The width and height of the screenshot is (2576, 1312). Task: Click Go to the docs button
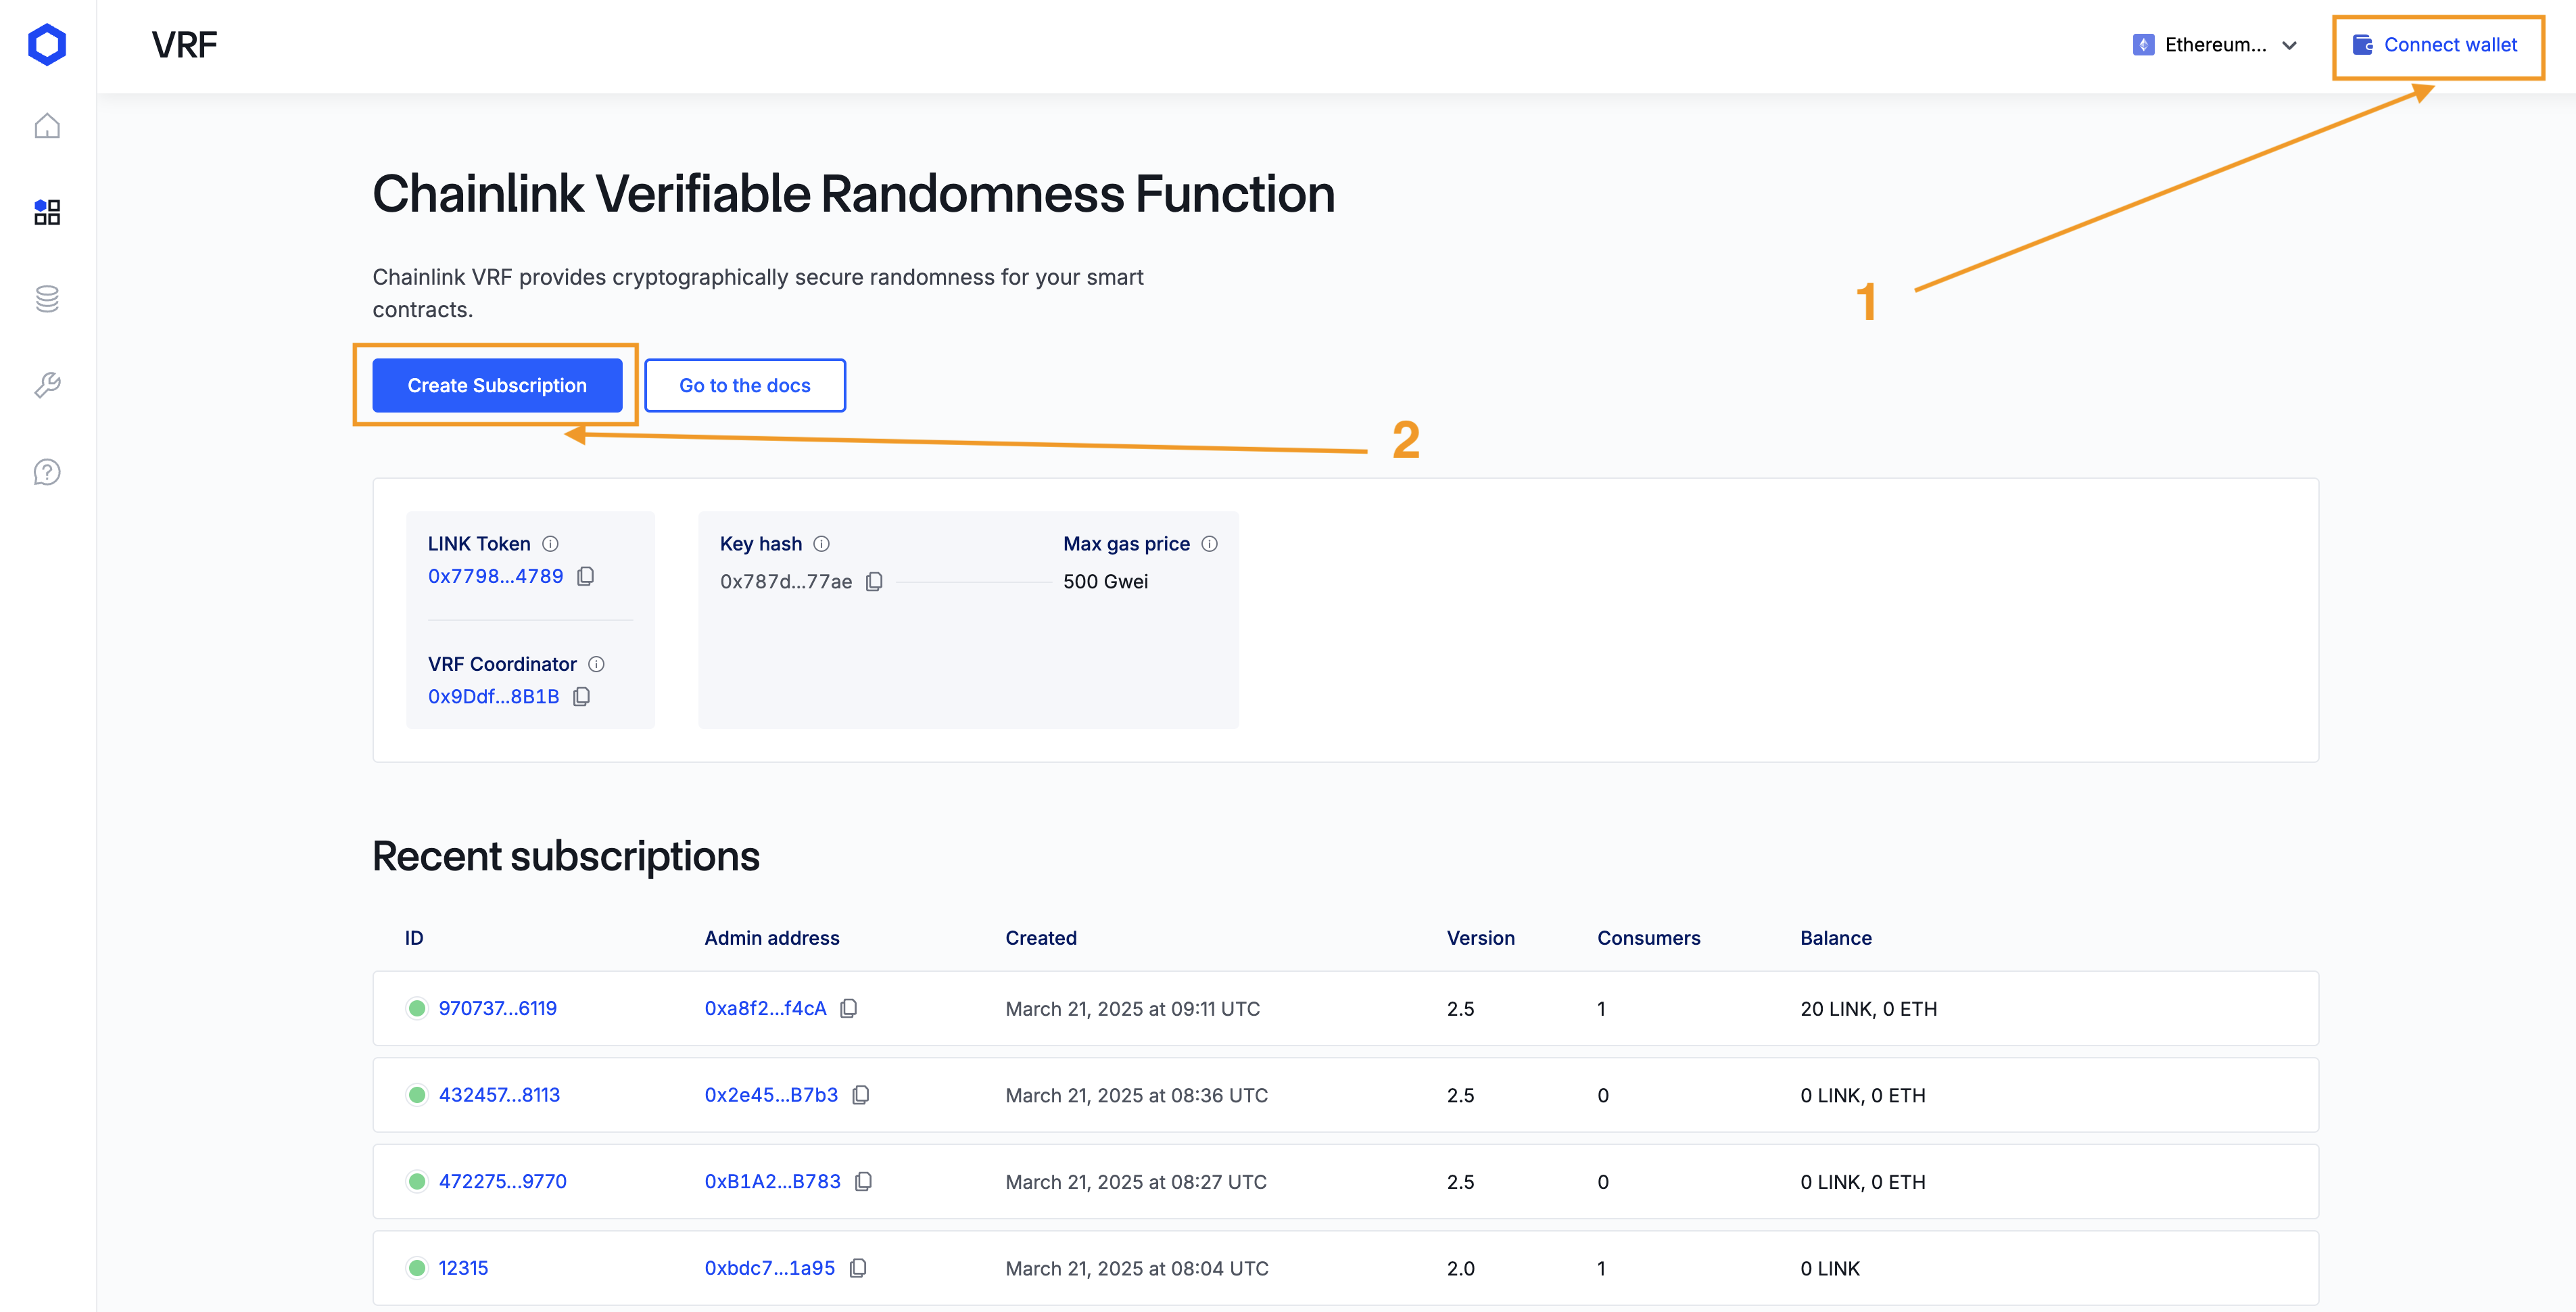pos(744,385)
